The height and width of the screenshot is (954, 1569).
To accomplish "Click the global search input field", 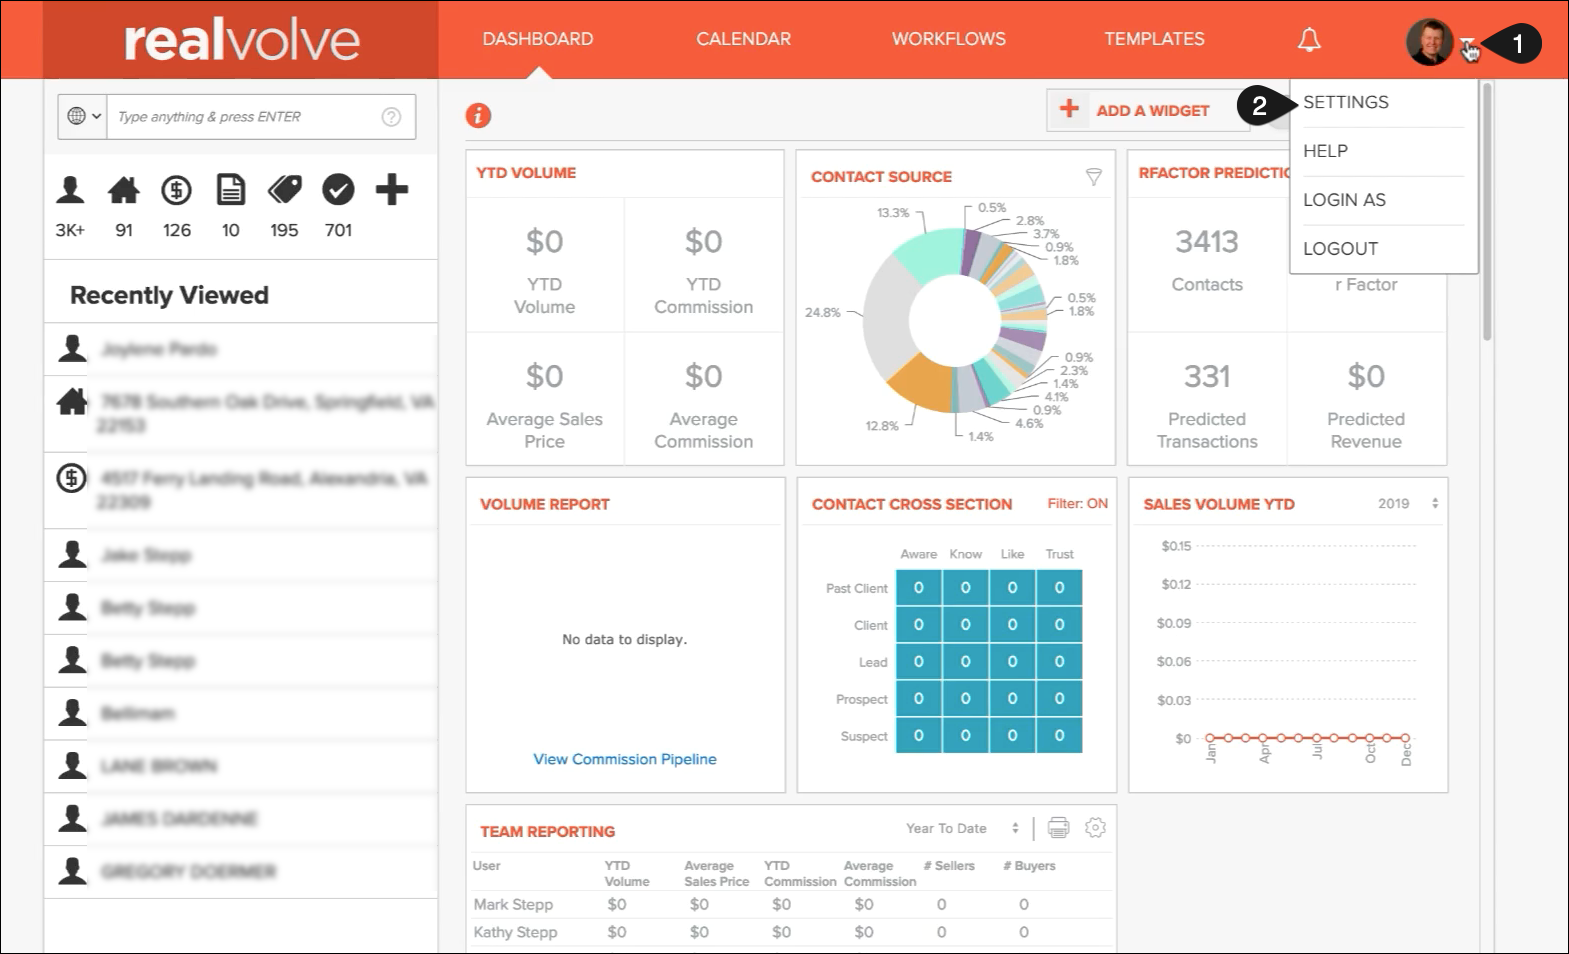I will 245,117.
